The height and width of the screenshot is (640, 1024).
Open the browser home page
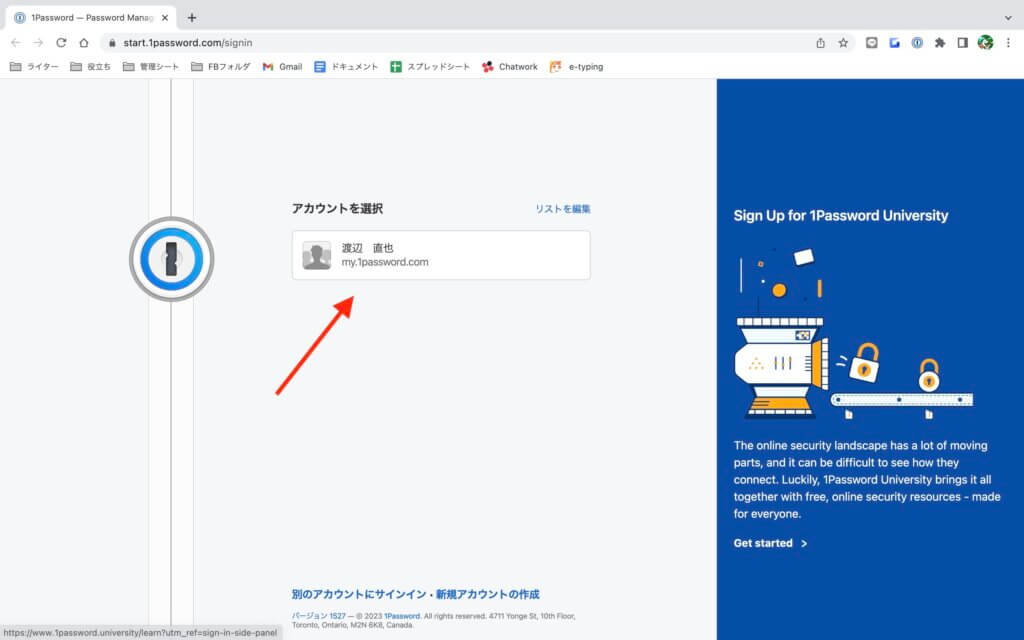[x=84, y=42]
